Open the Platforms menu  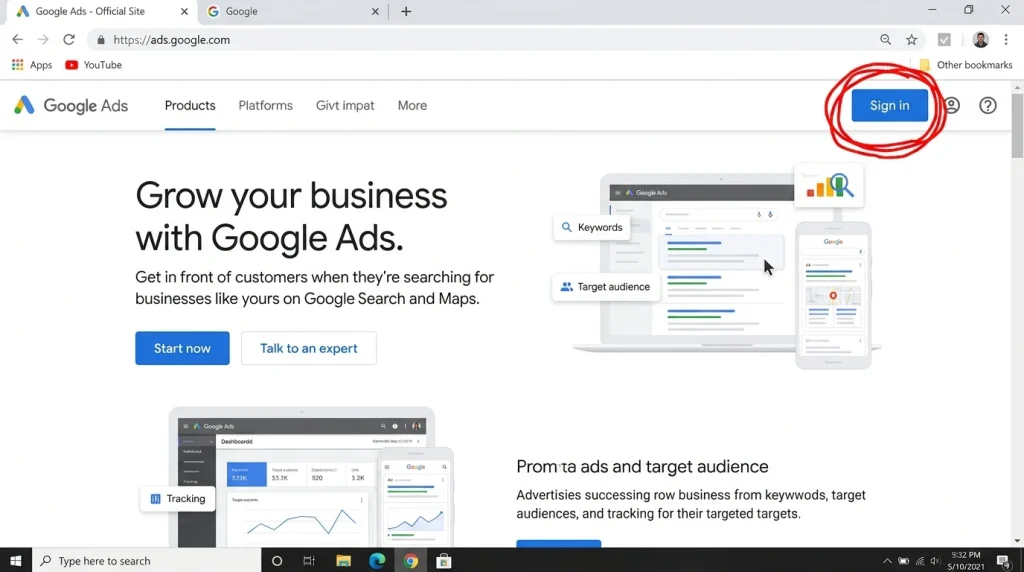(x=265, y=105)
